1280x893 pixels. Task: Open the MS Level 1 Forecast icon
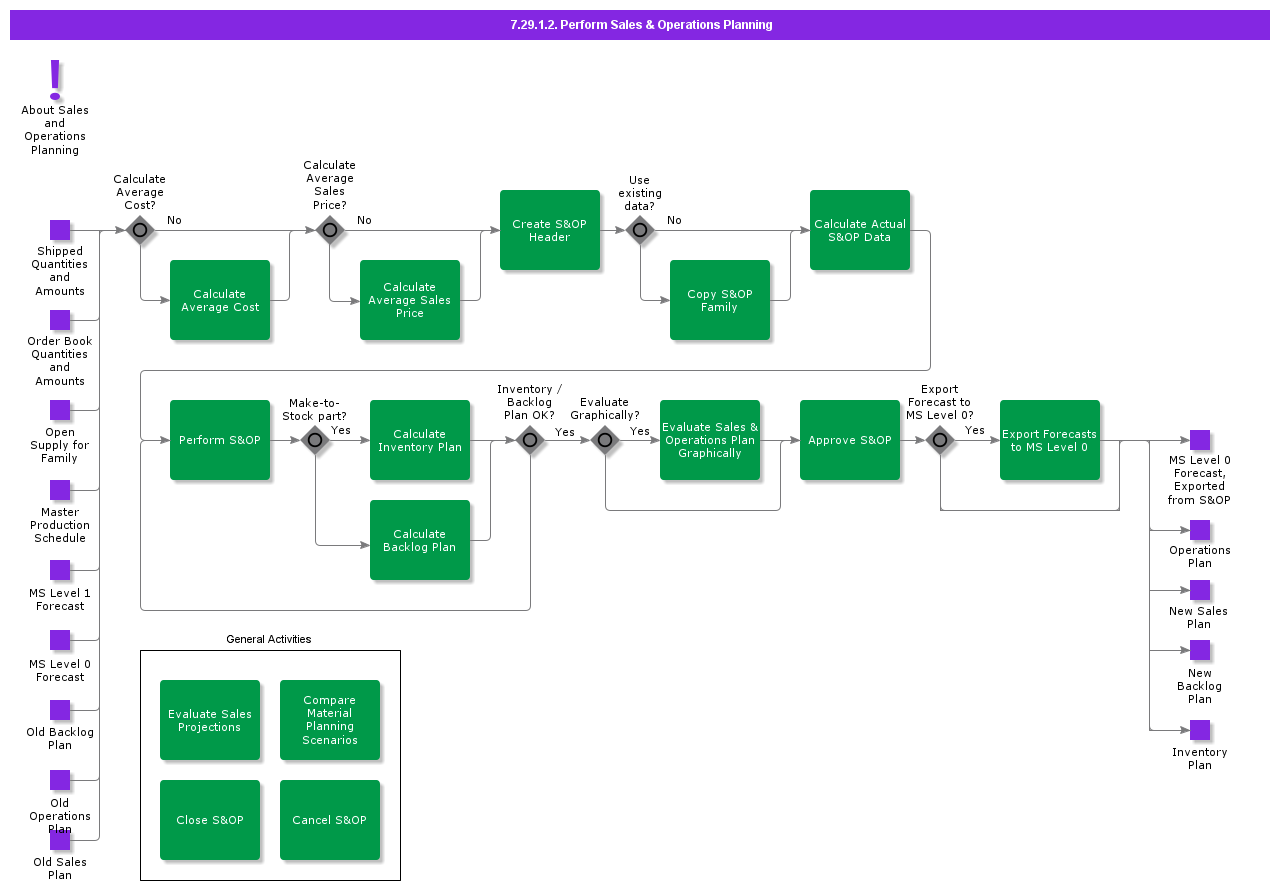(60, 570)
